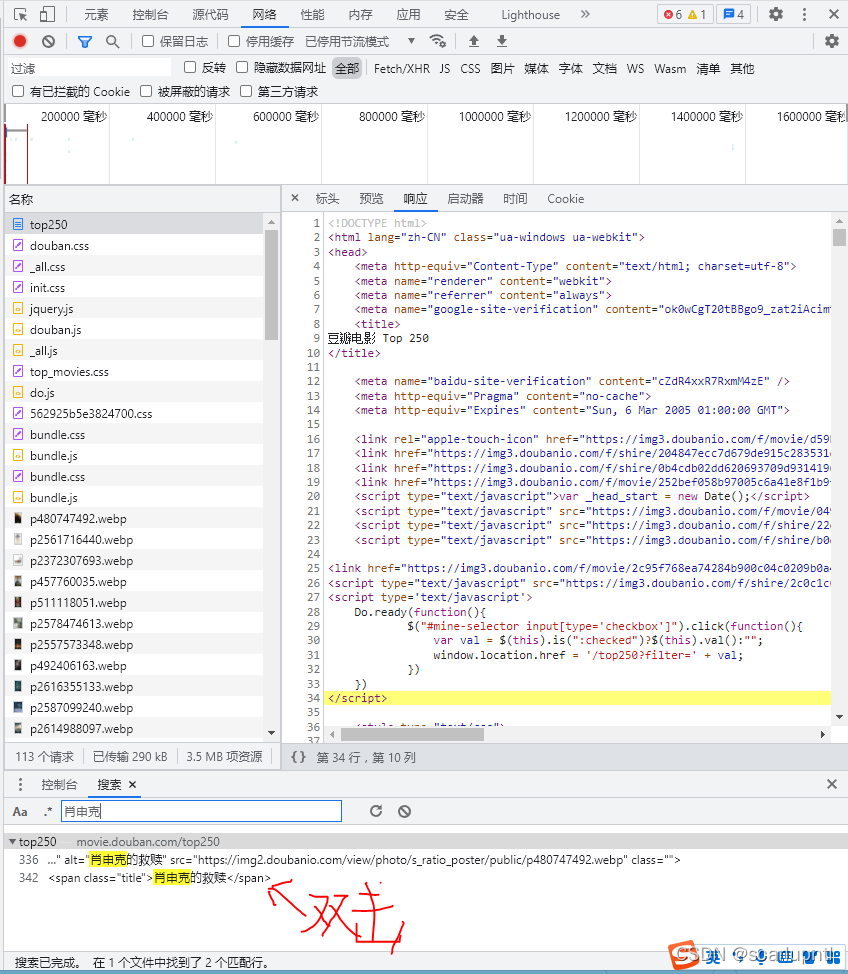Filter requests by Fetch/XHR

(x=401, y=68)
